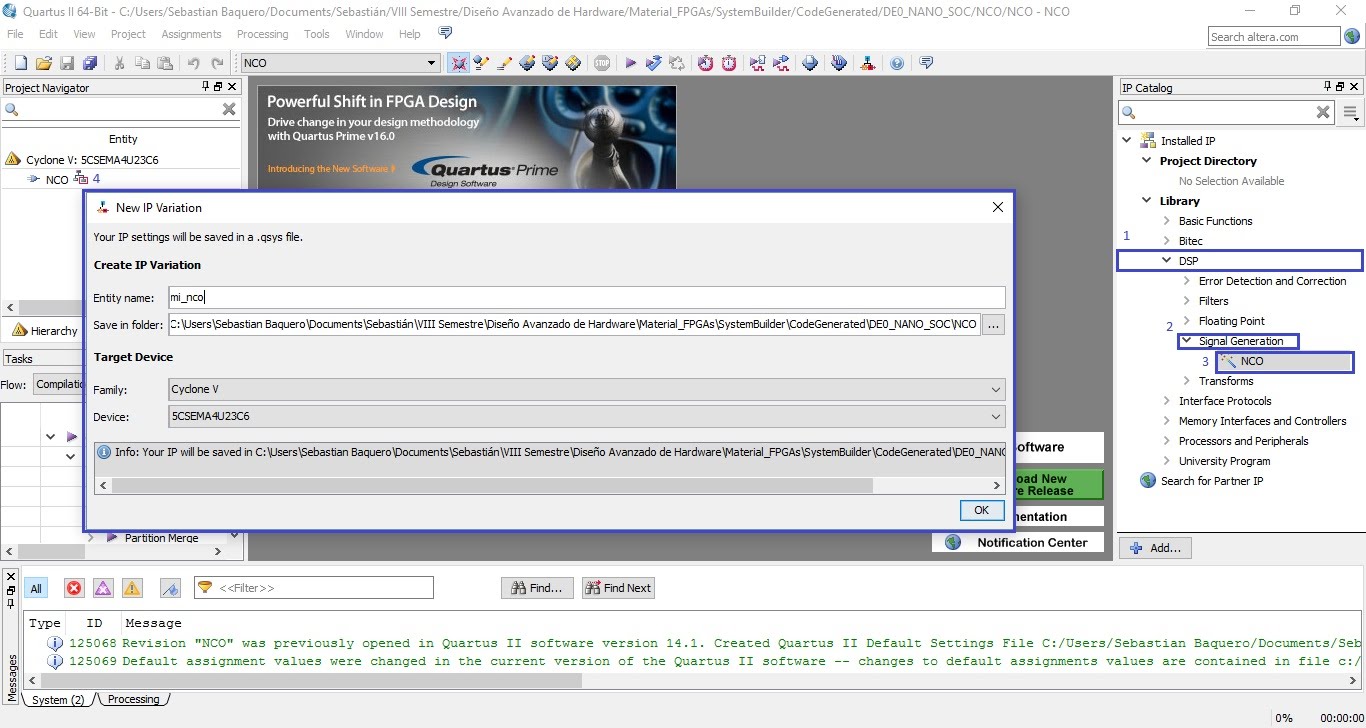This screenshot has width=1366, height=728.
Task: Expand Memory Interfaces and Controllers
Action: tap(1167, 421)
